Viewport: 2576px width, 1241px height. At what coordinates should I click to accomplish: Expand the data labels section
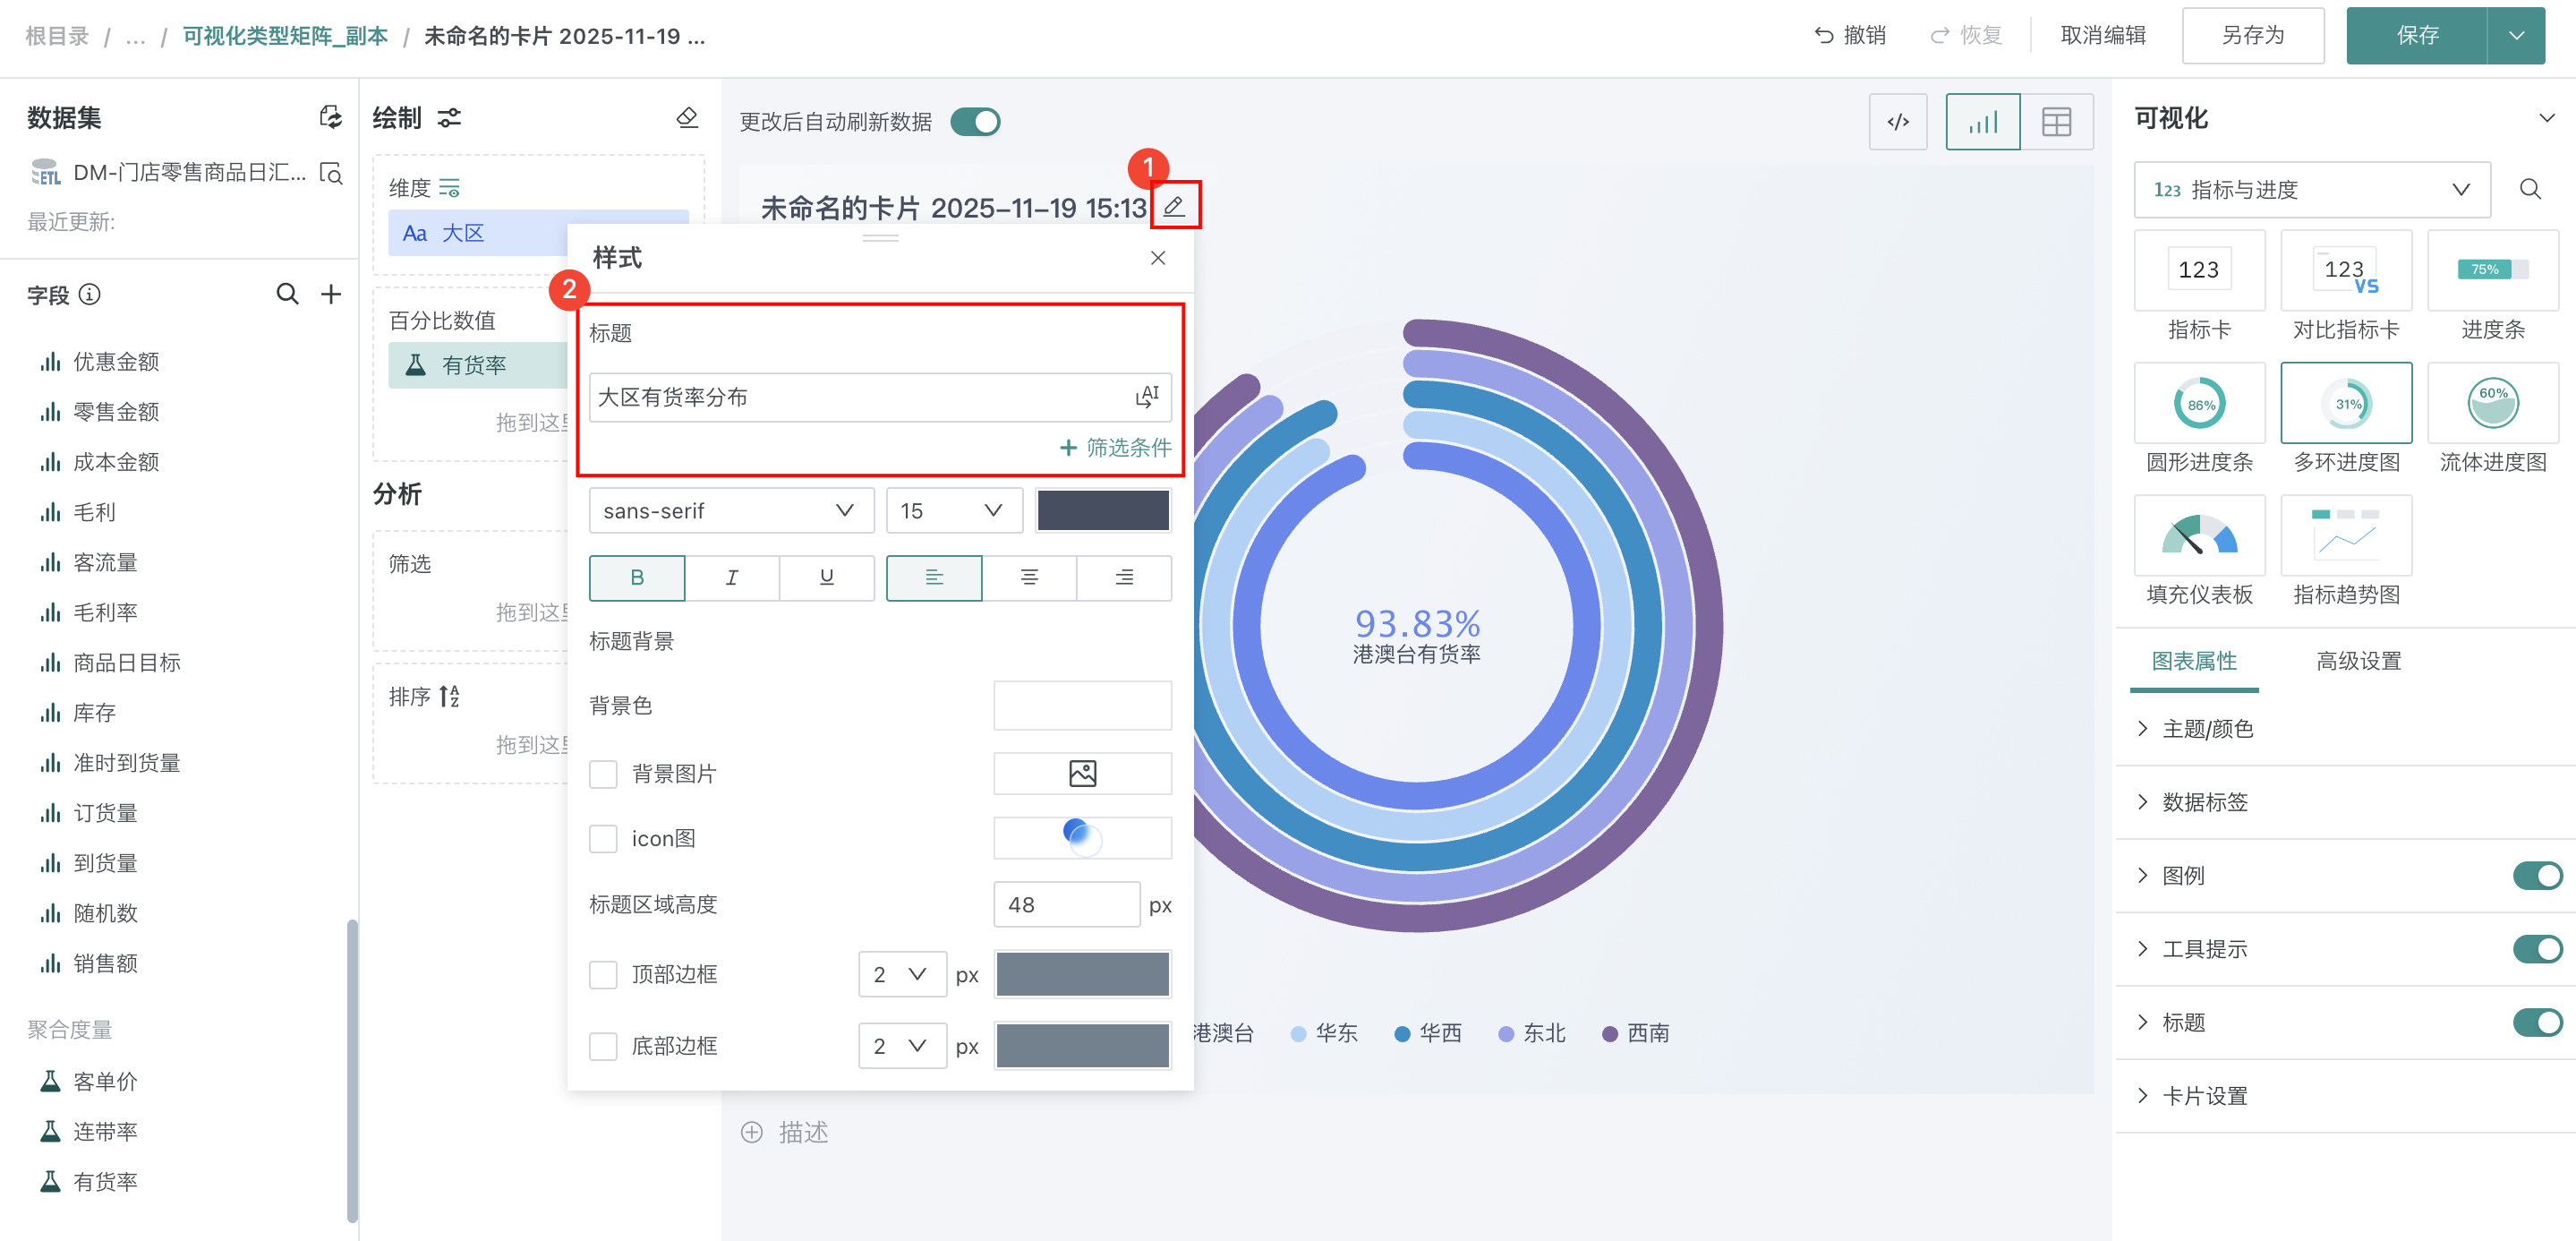2204,802
